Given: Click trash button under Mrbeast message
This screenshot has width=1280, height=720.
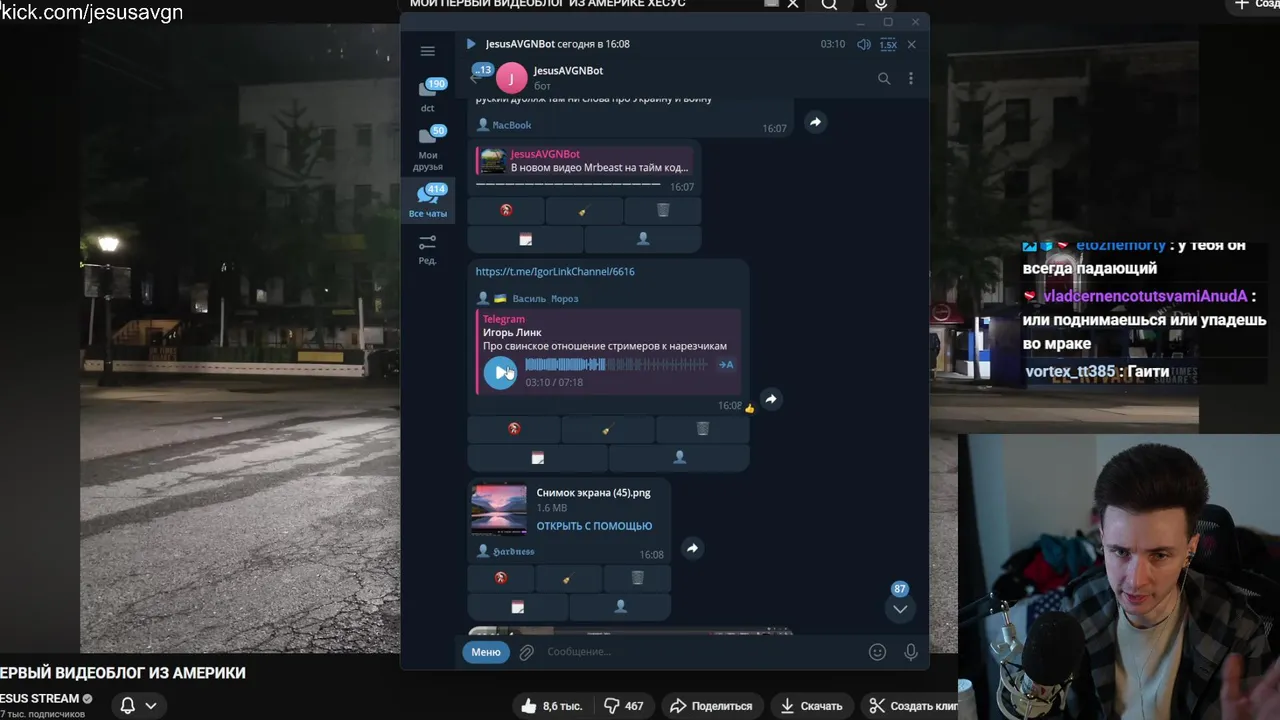Looking at the screenshot, I should (663, 210).
